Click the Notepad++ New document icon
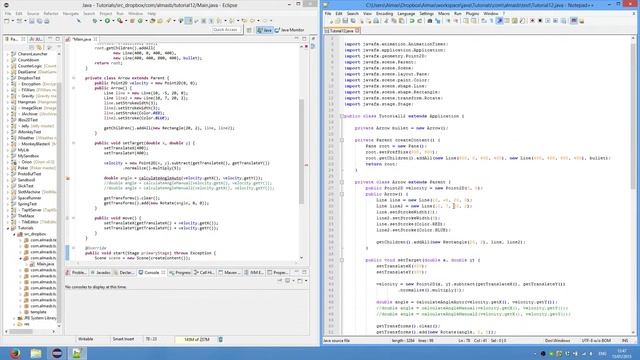The image size is (640, 360). (x=330, y=21)
